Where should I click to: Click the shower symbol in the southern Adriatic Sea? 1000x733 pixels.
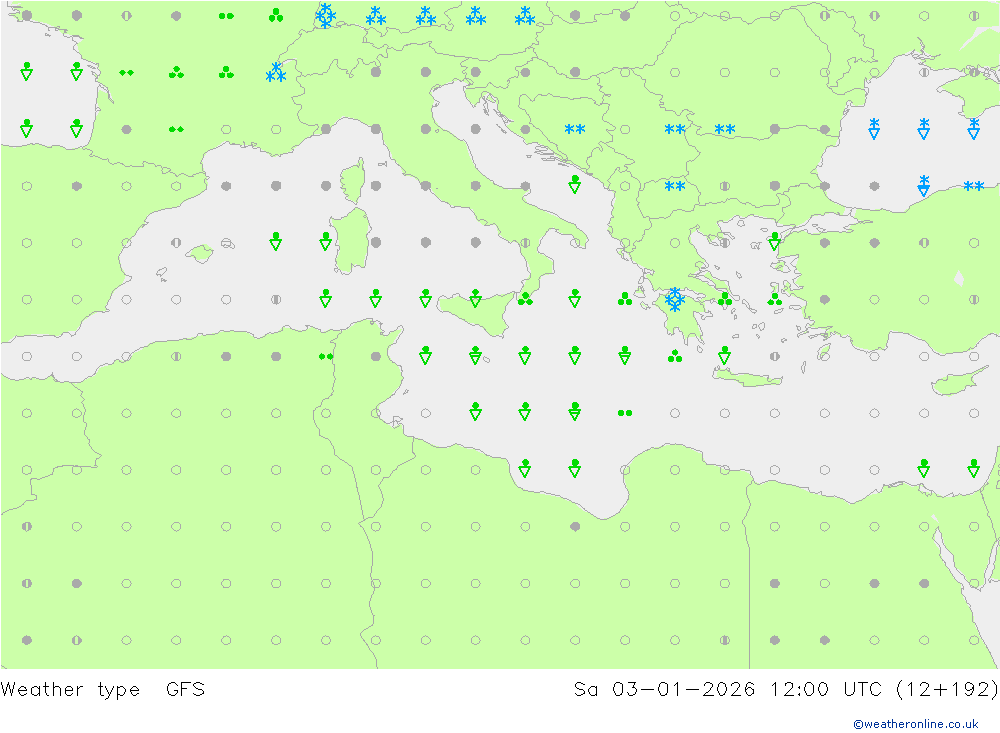(575, 184)
